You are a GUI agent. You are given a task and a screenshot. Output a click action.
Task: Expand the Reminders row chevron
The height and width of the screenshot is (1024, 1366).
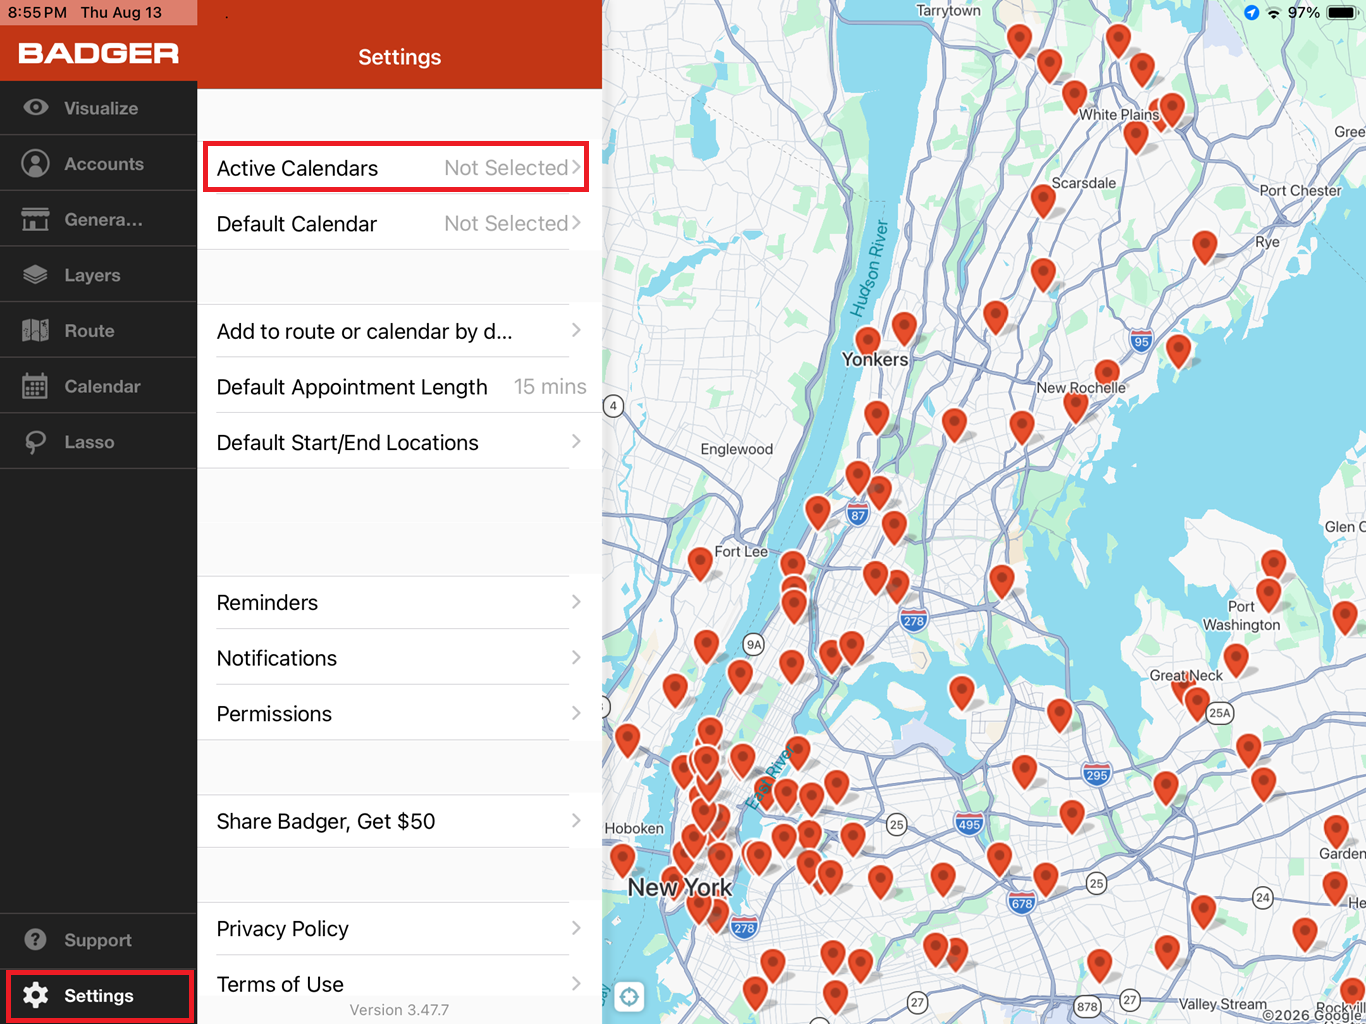tap(576, 601)
